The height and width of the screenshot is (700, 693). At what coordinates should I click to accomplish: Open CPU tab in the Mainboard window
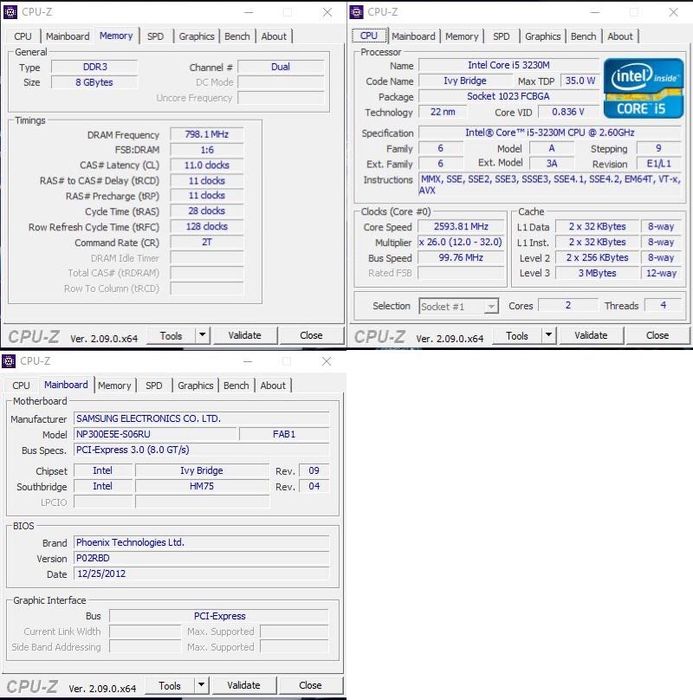click(x=21, y=385)
